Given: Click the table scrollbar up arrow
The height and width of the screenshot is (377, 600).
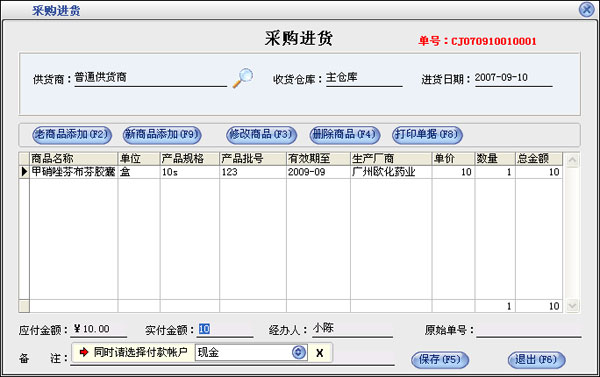Looking at the screenshot, I should coord(572,160).
